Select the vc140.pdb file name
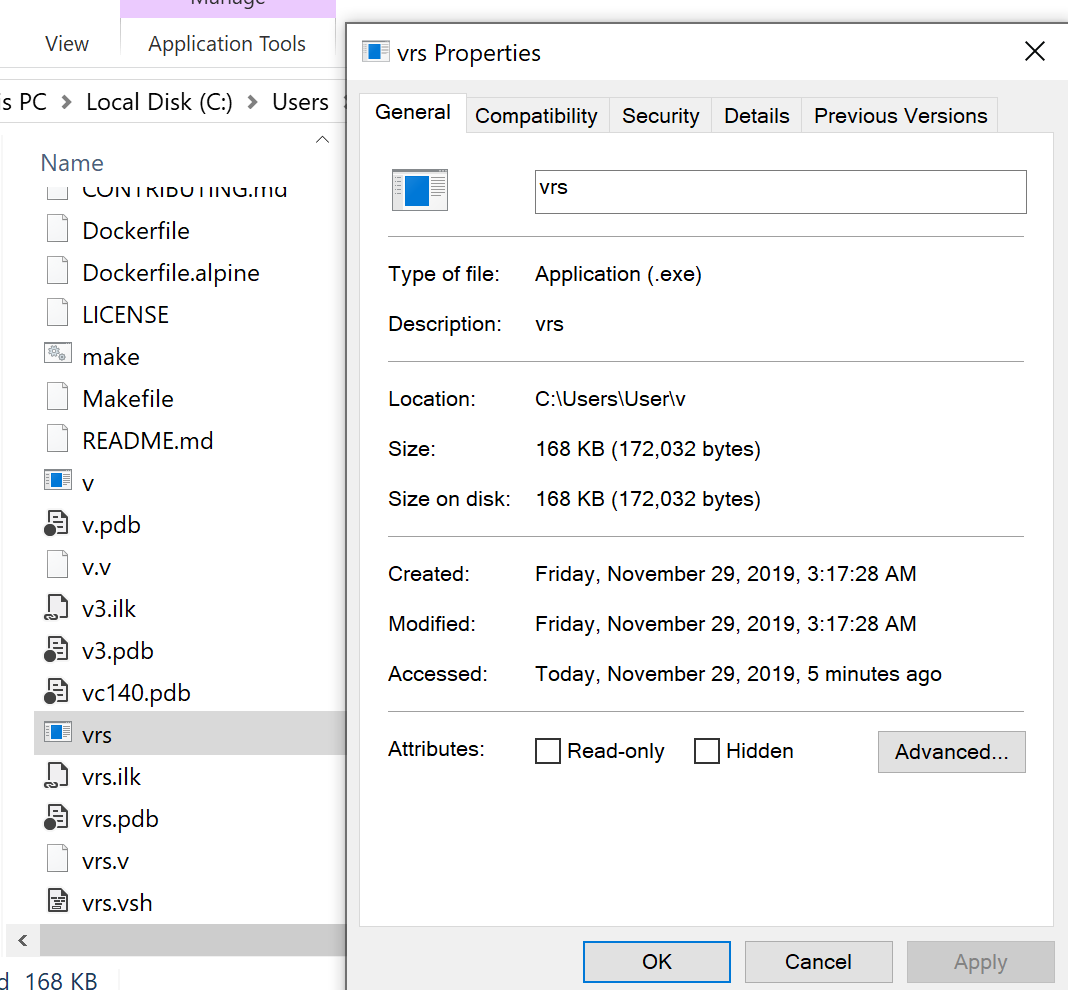This screenshot has width=1068, height=990. [x=136, y=693]
